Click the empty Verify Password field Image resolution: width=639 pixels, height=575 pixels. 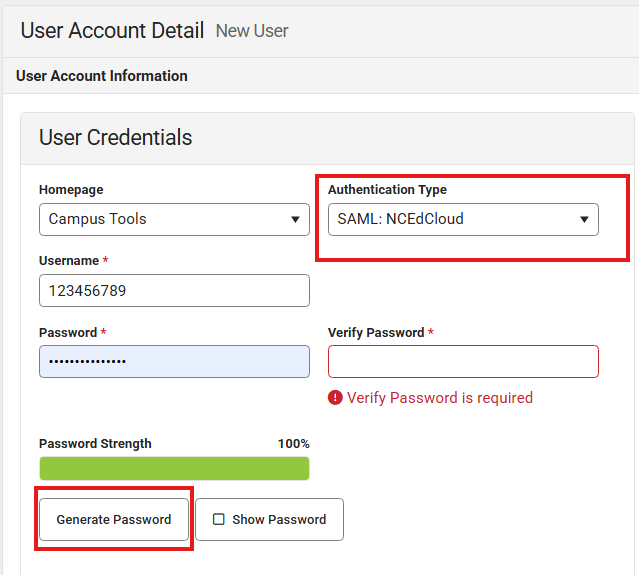click(x=463, y=361)
